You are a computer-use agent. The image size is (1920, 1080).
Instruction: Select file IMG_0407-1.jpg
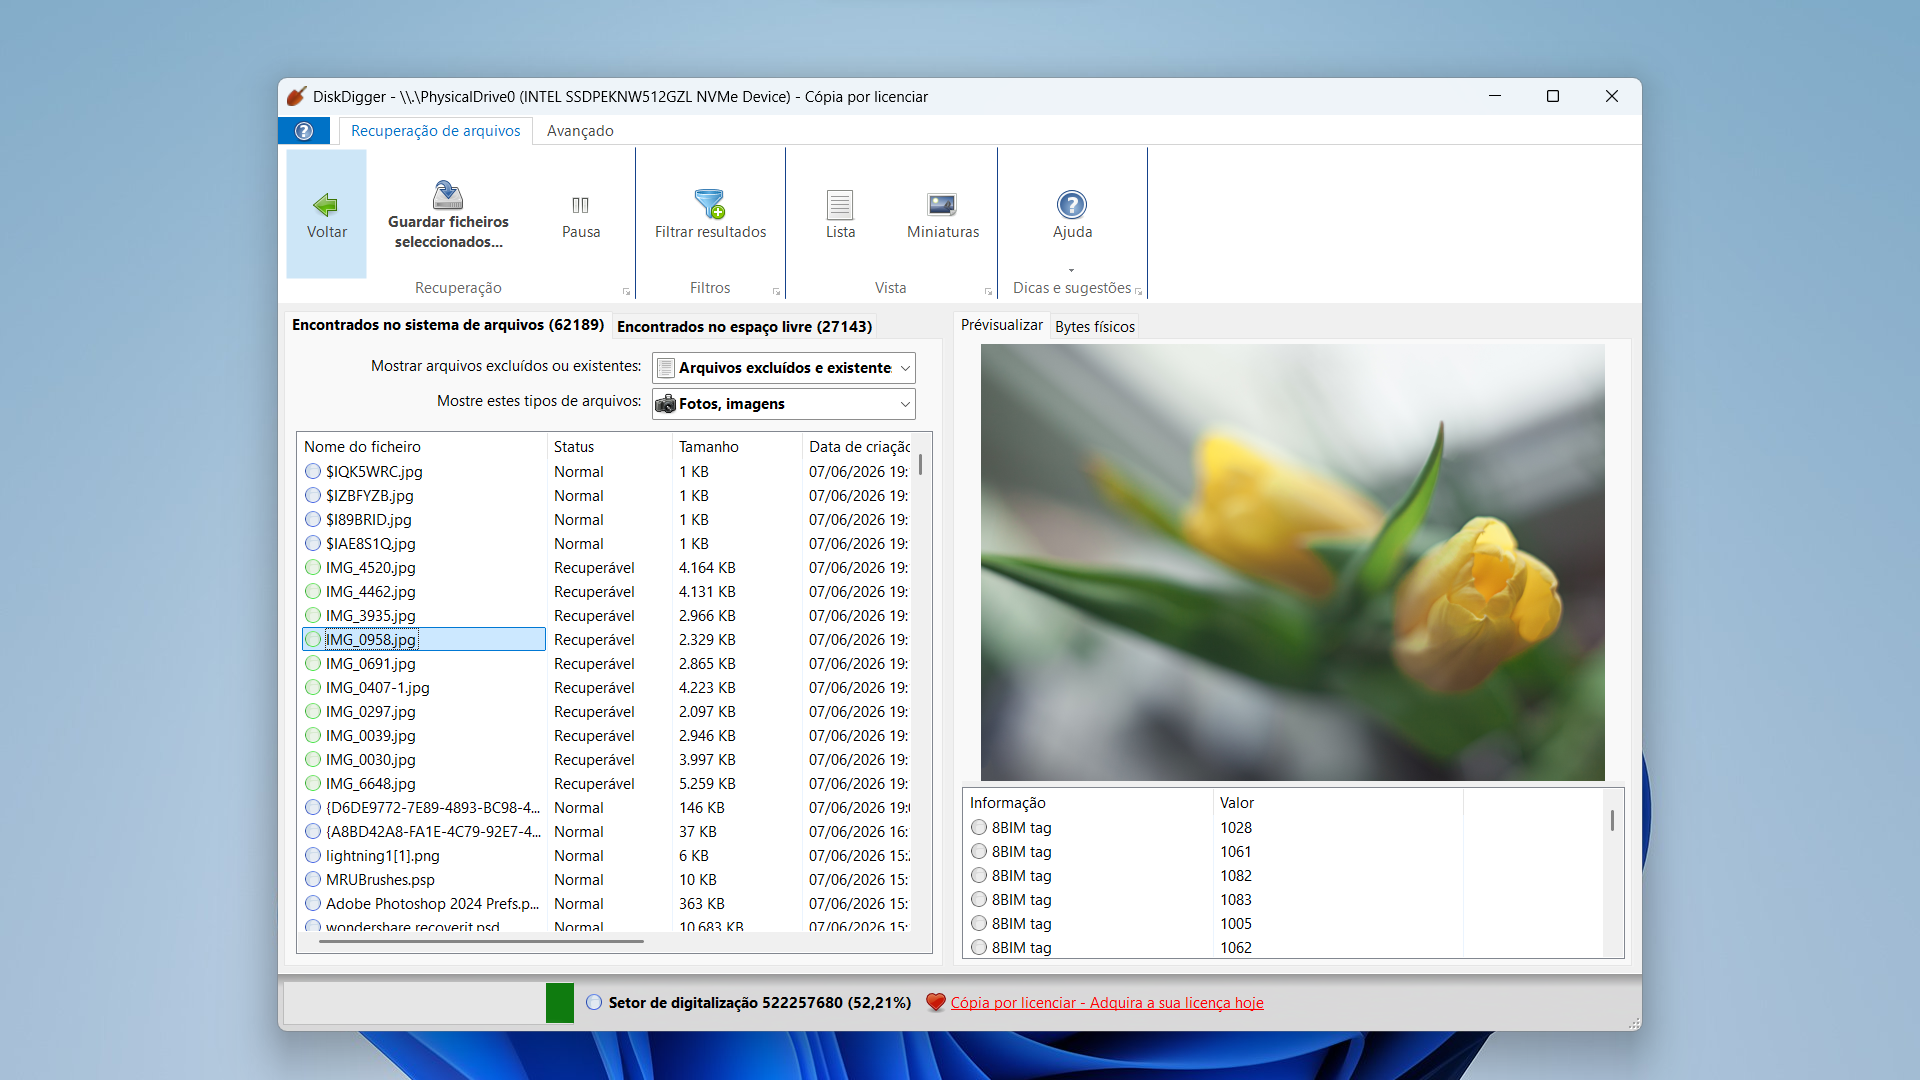pyautogui.click(x=377, y=687)
